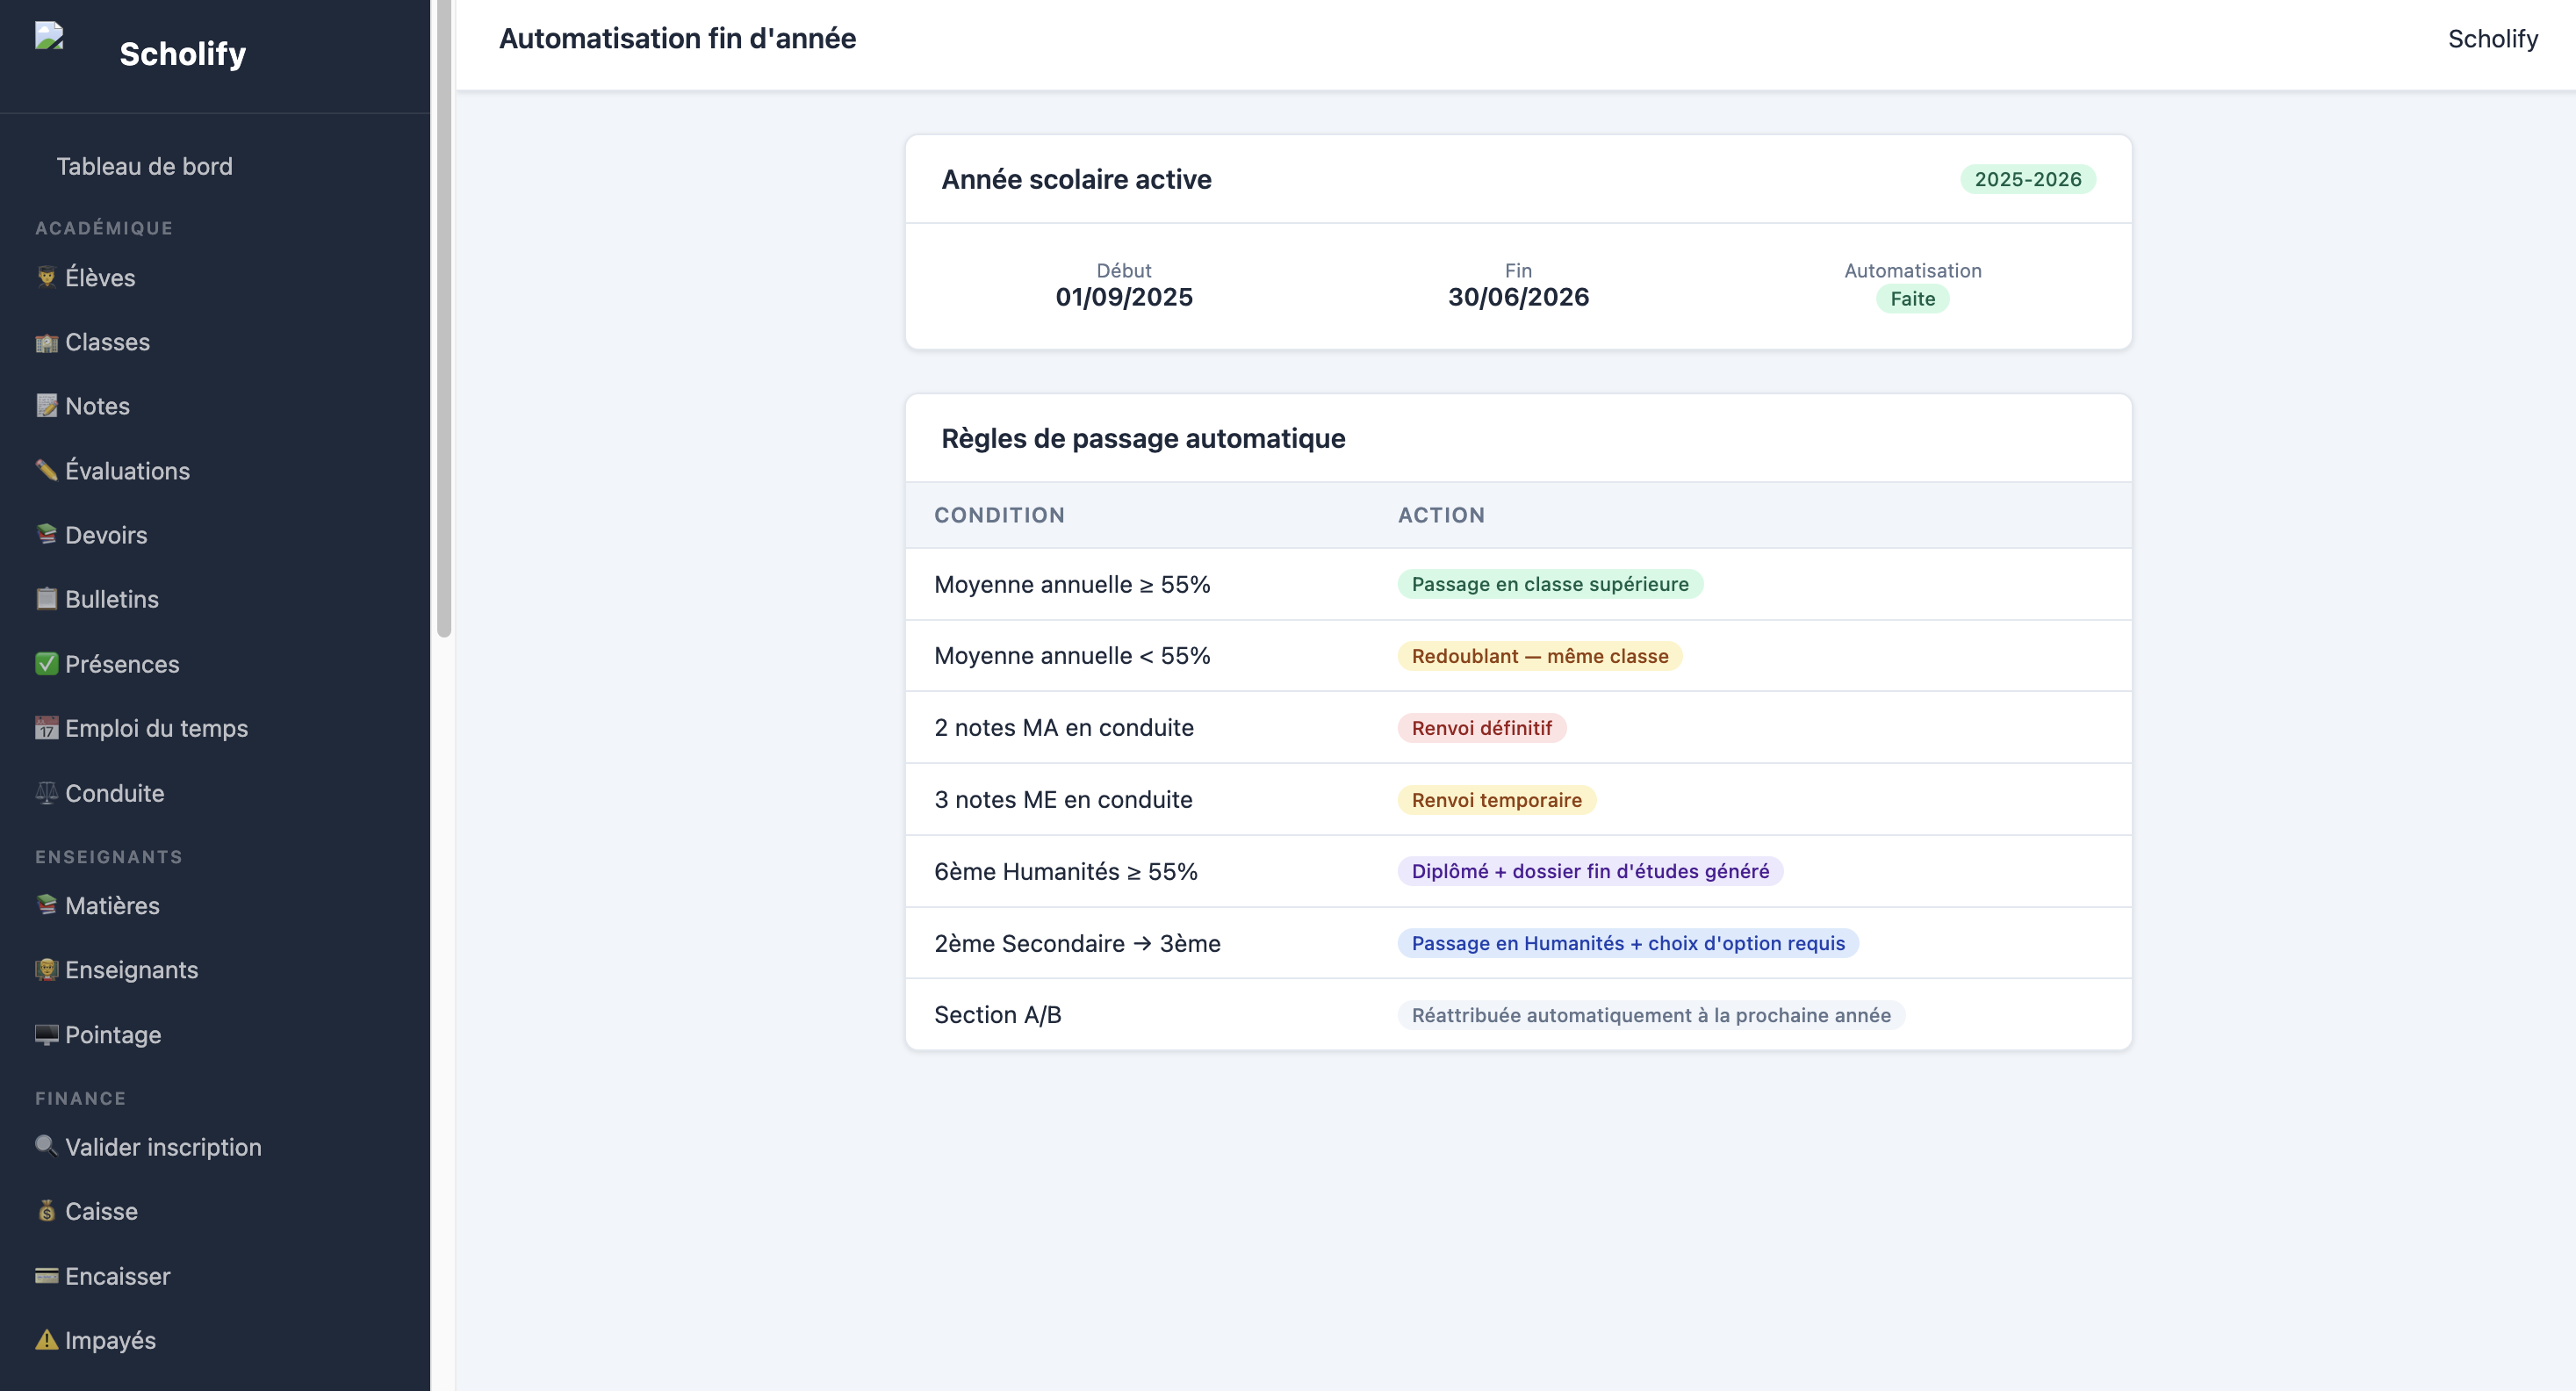
Task: Click the Enseignants teacher icon
Action: pyautogui.click(x=47, y=969)
